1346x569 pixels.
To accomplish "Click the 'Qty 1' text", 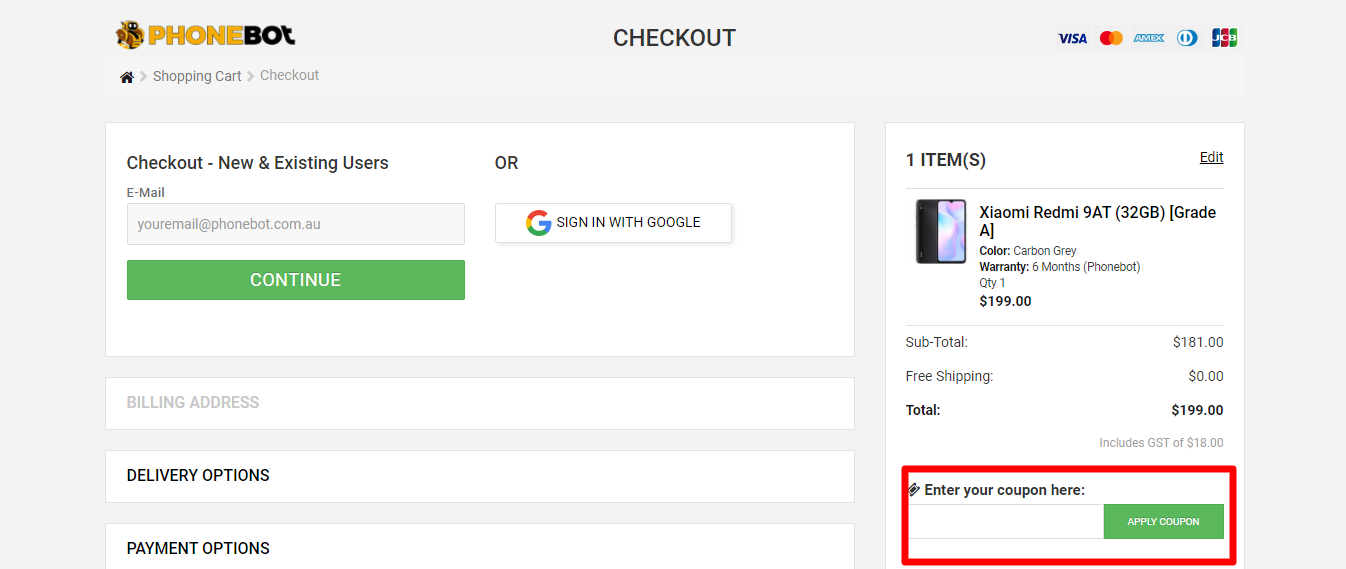I will point(993,283).
